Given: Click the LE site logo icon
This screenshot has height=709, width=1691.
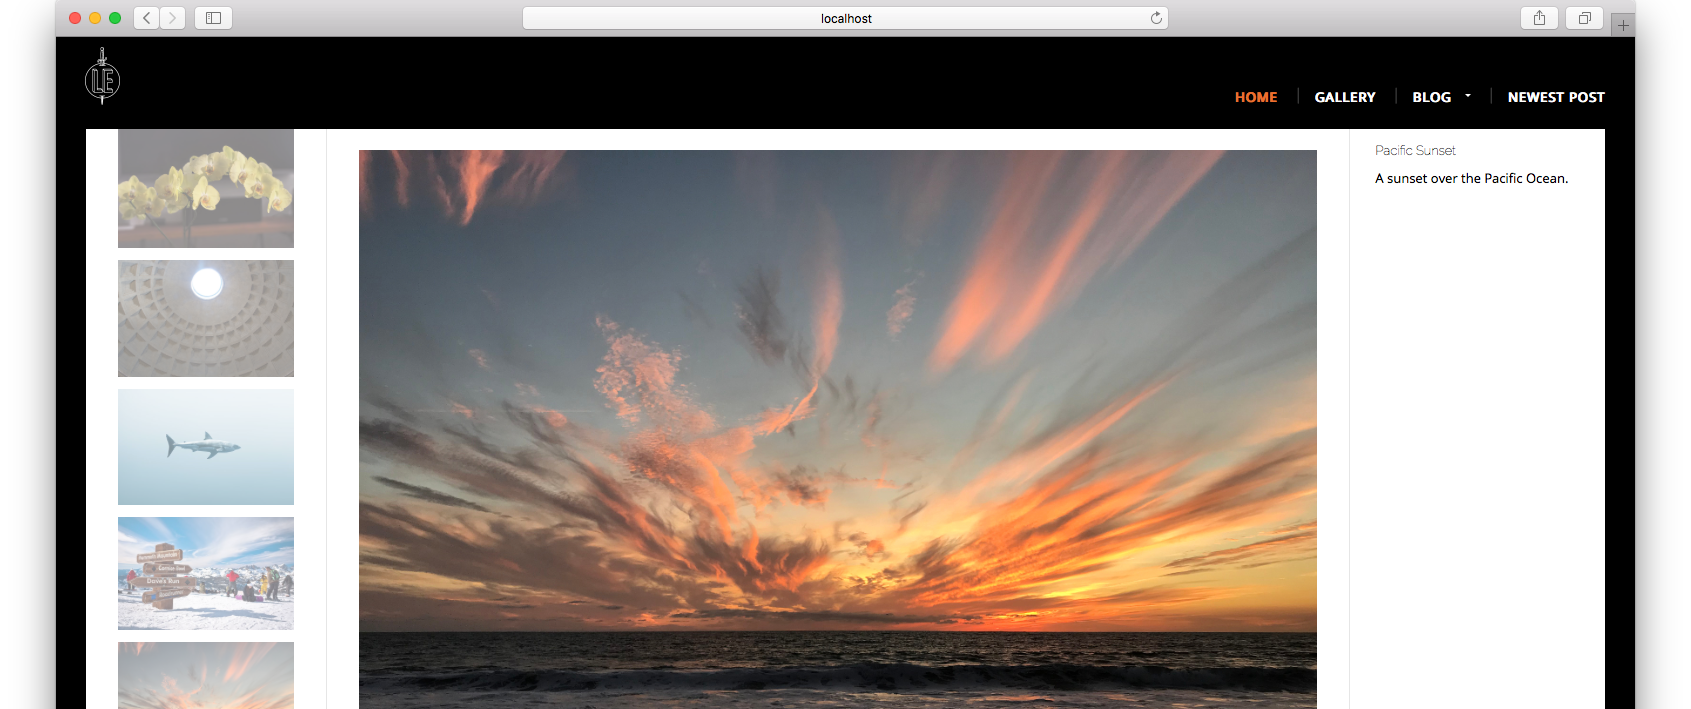Looking at the screenshot, I should (102, 78).
